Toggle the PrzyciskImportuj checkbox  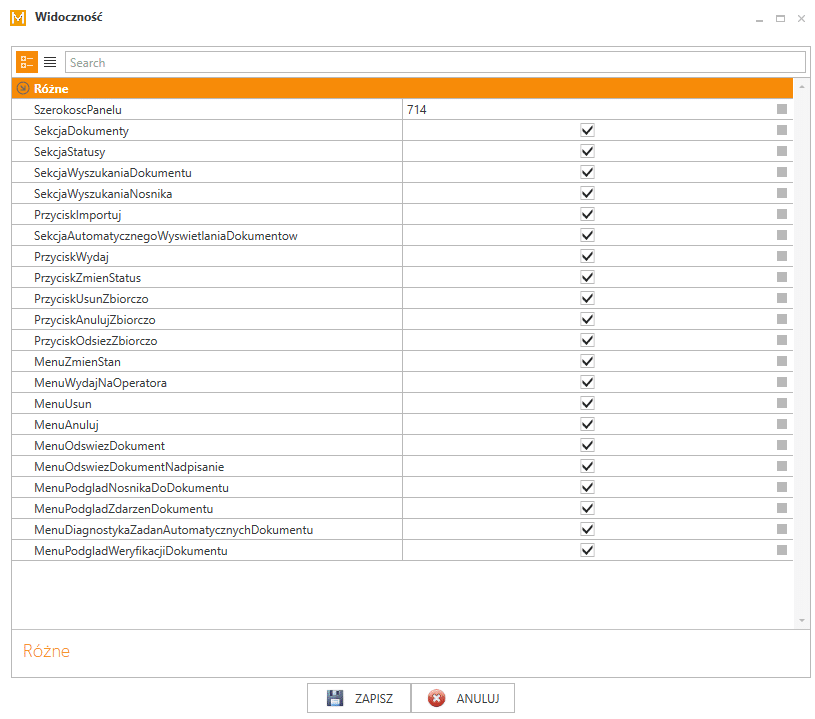tap(587, 214)
